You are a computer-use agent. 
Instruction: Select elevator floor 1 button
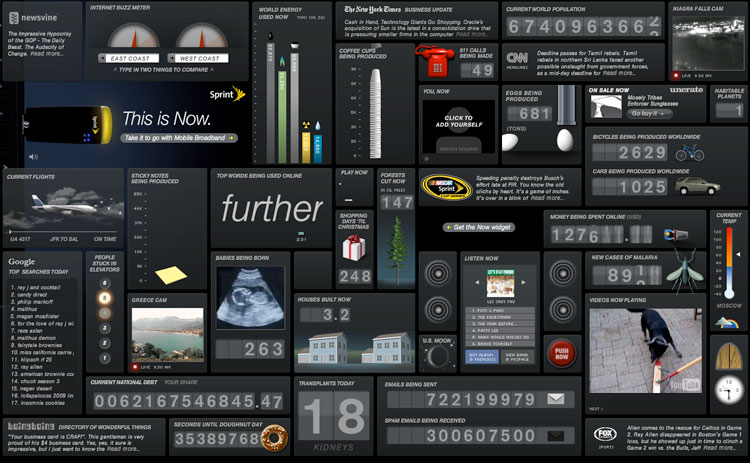coord(105,358)
